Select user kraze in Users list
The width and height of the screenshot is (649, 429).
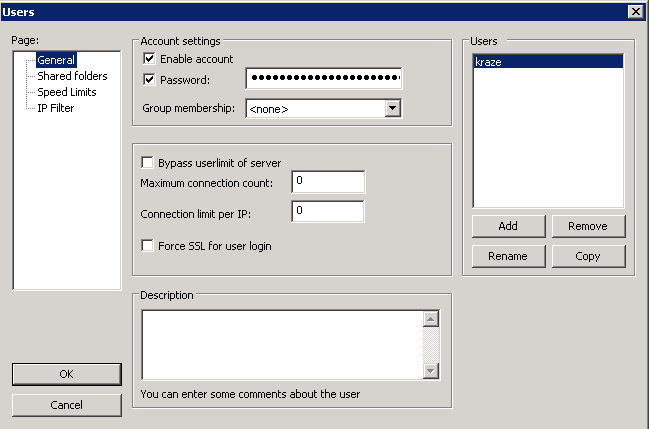coord(547,62)
